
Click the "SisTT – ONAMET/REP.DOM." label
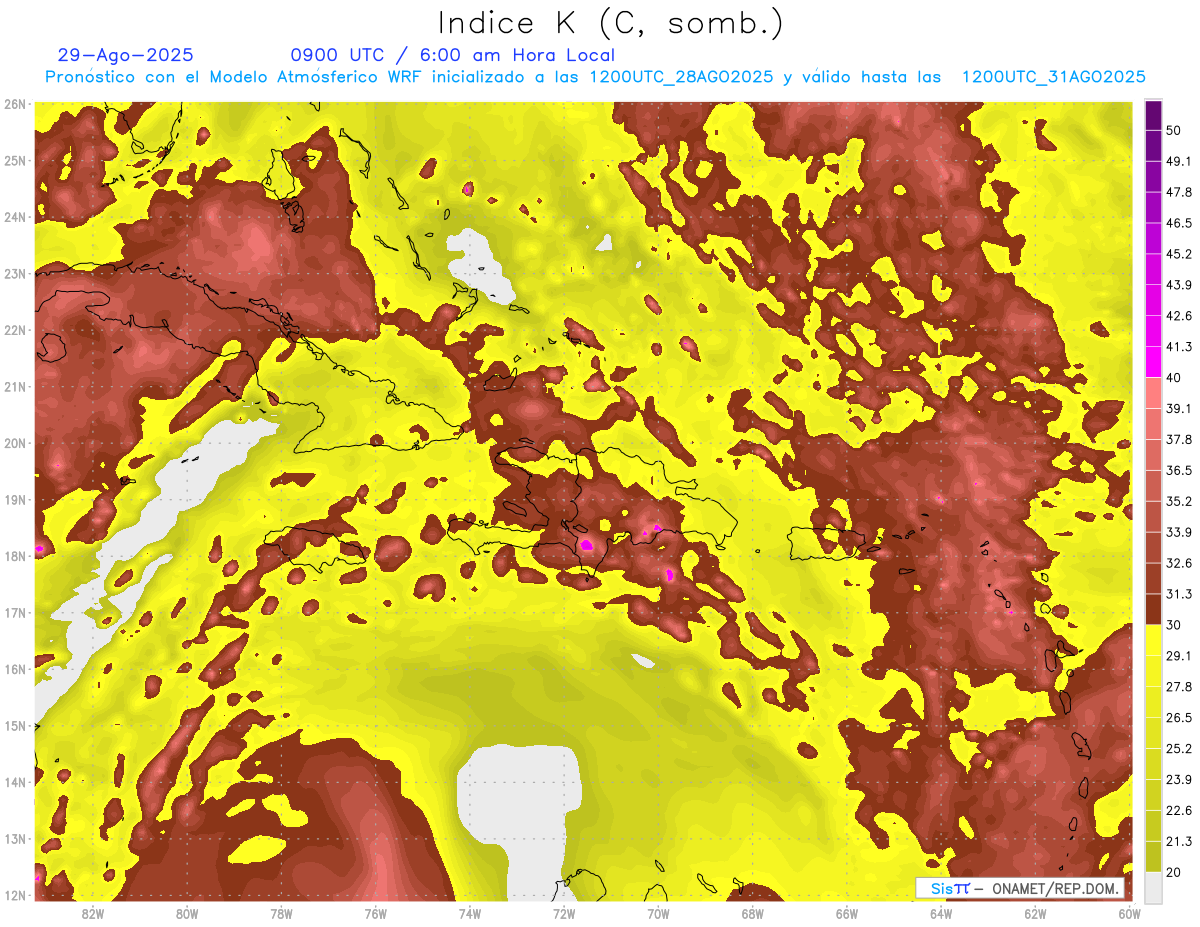(1020, 888)
